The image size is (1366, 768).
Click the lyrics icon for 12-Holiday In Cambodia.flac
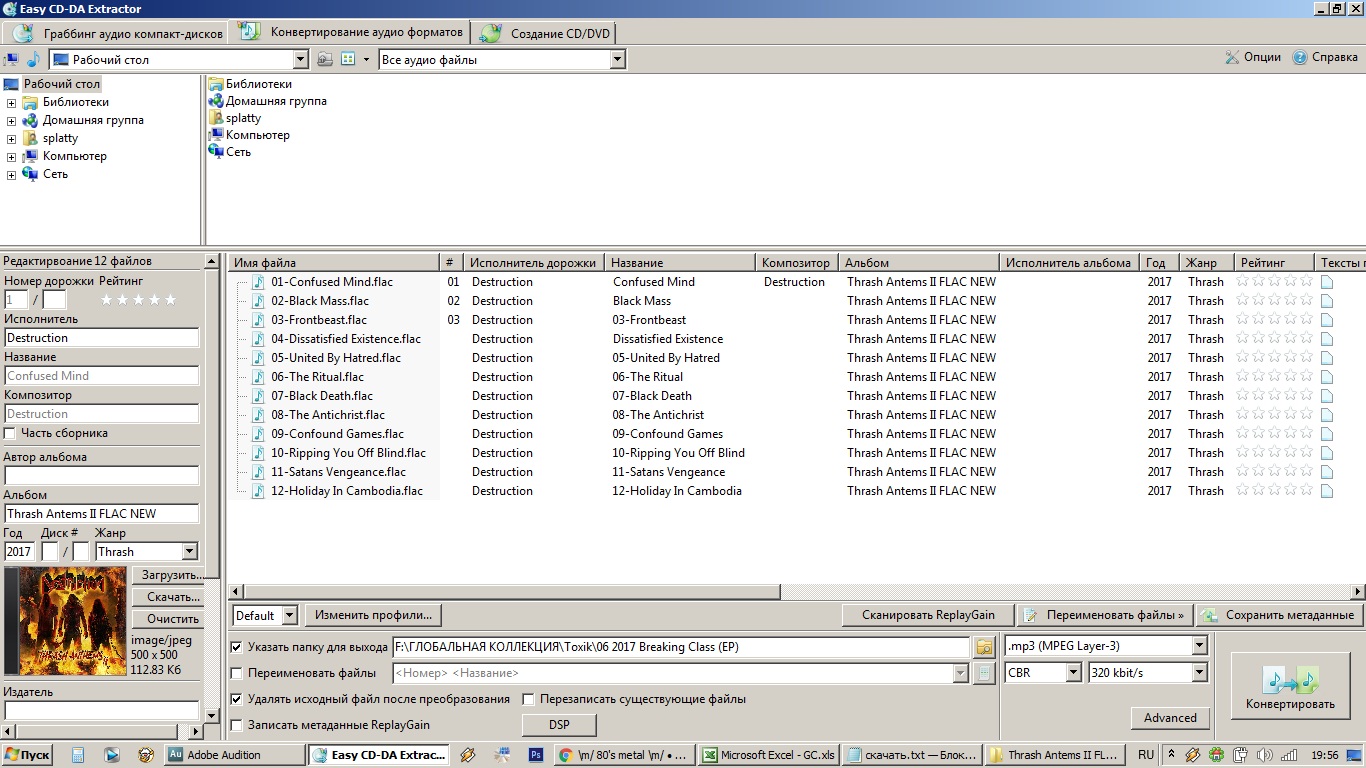point(1327,491)
